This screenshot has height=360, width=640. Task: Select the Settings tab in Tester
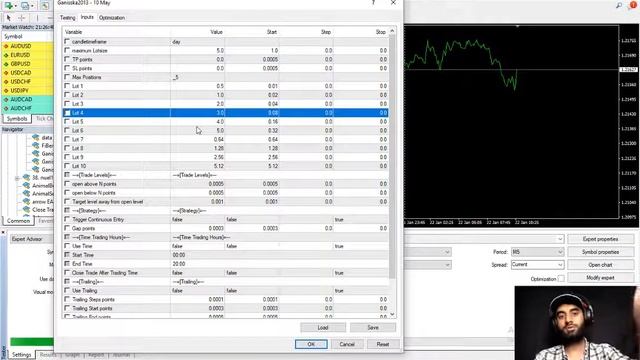(21, 355)
